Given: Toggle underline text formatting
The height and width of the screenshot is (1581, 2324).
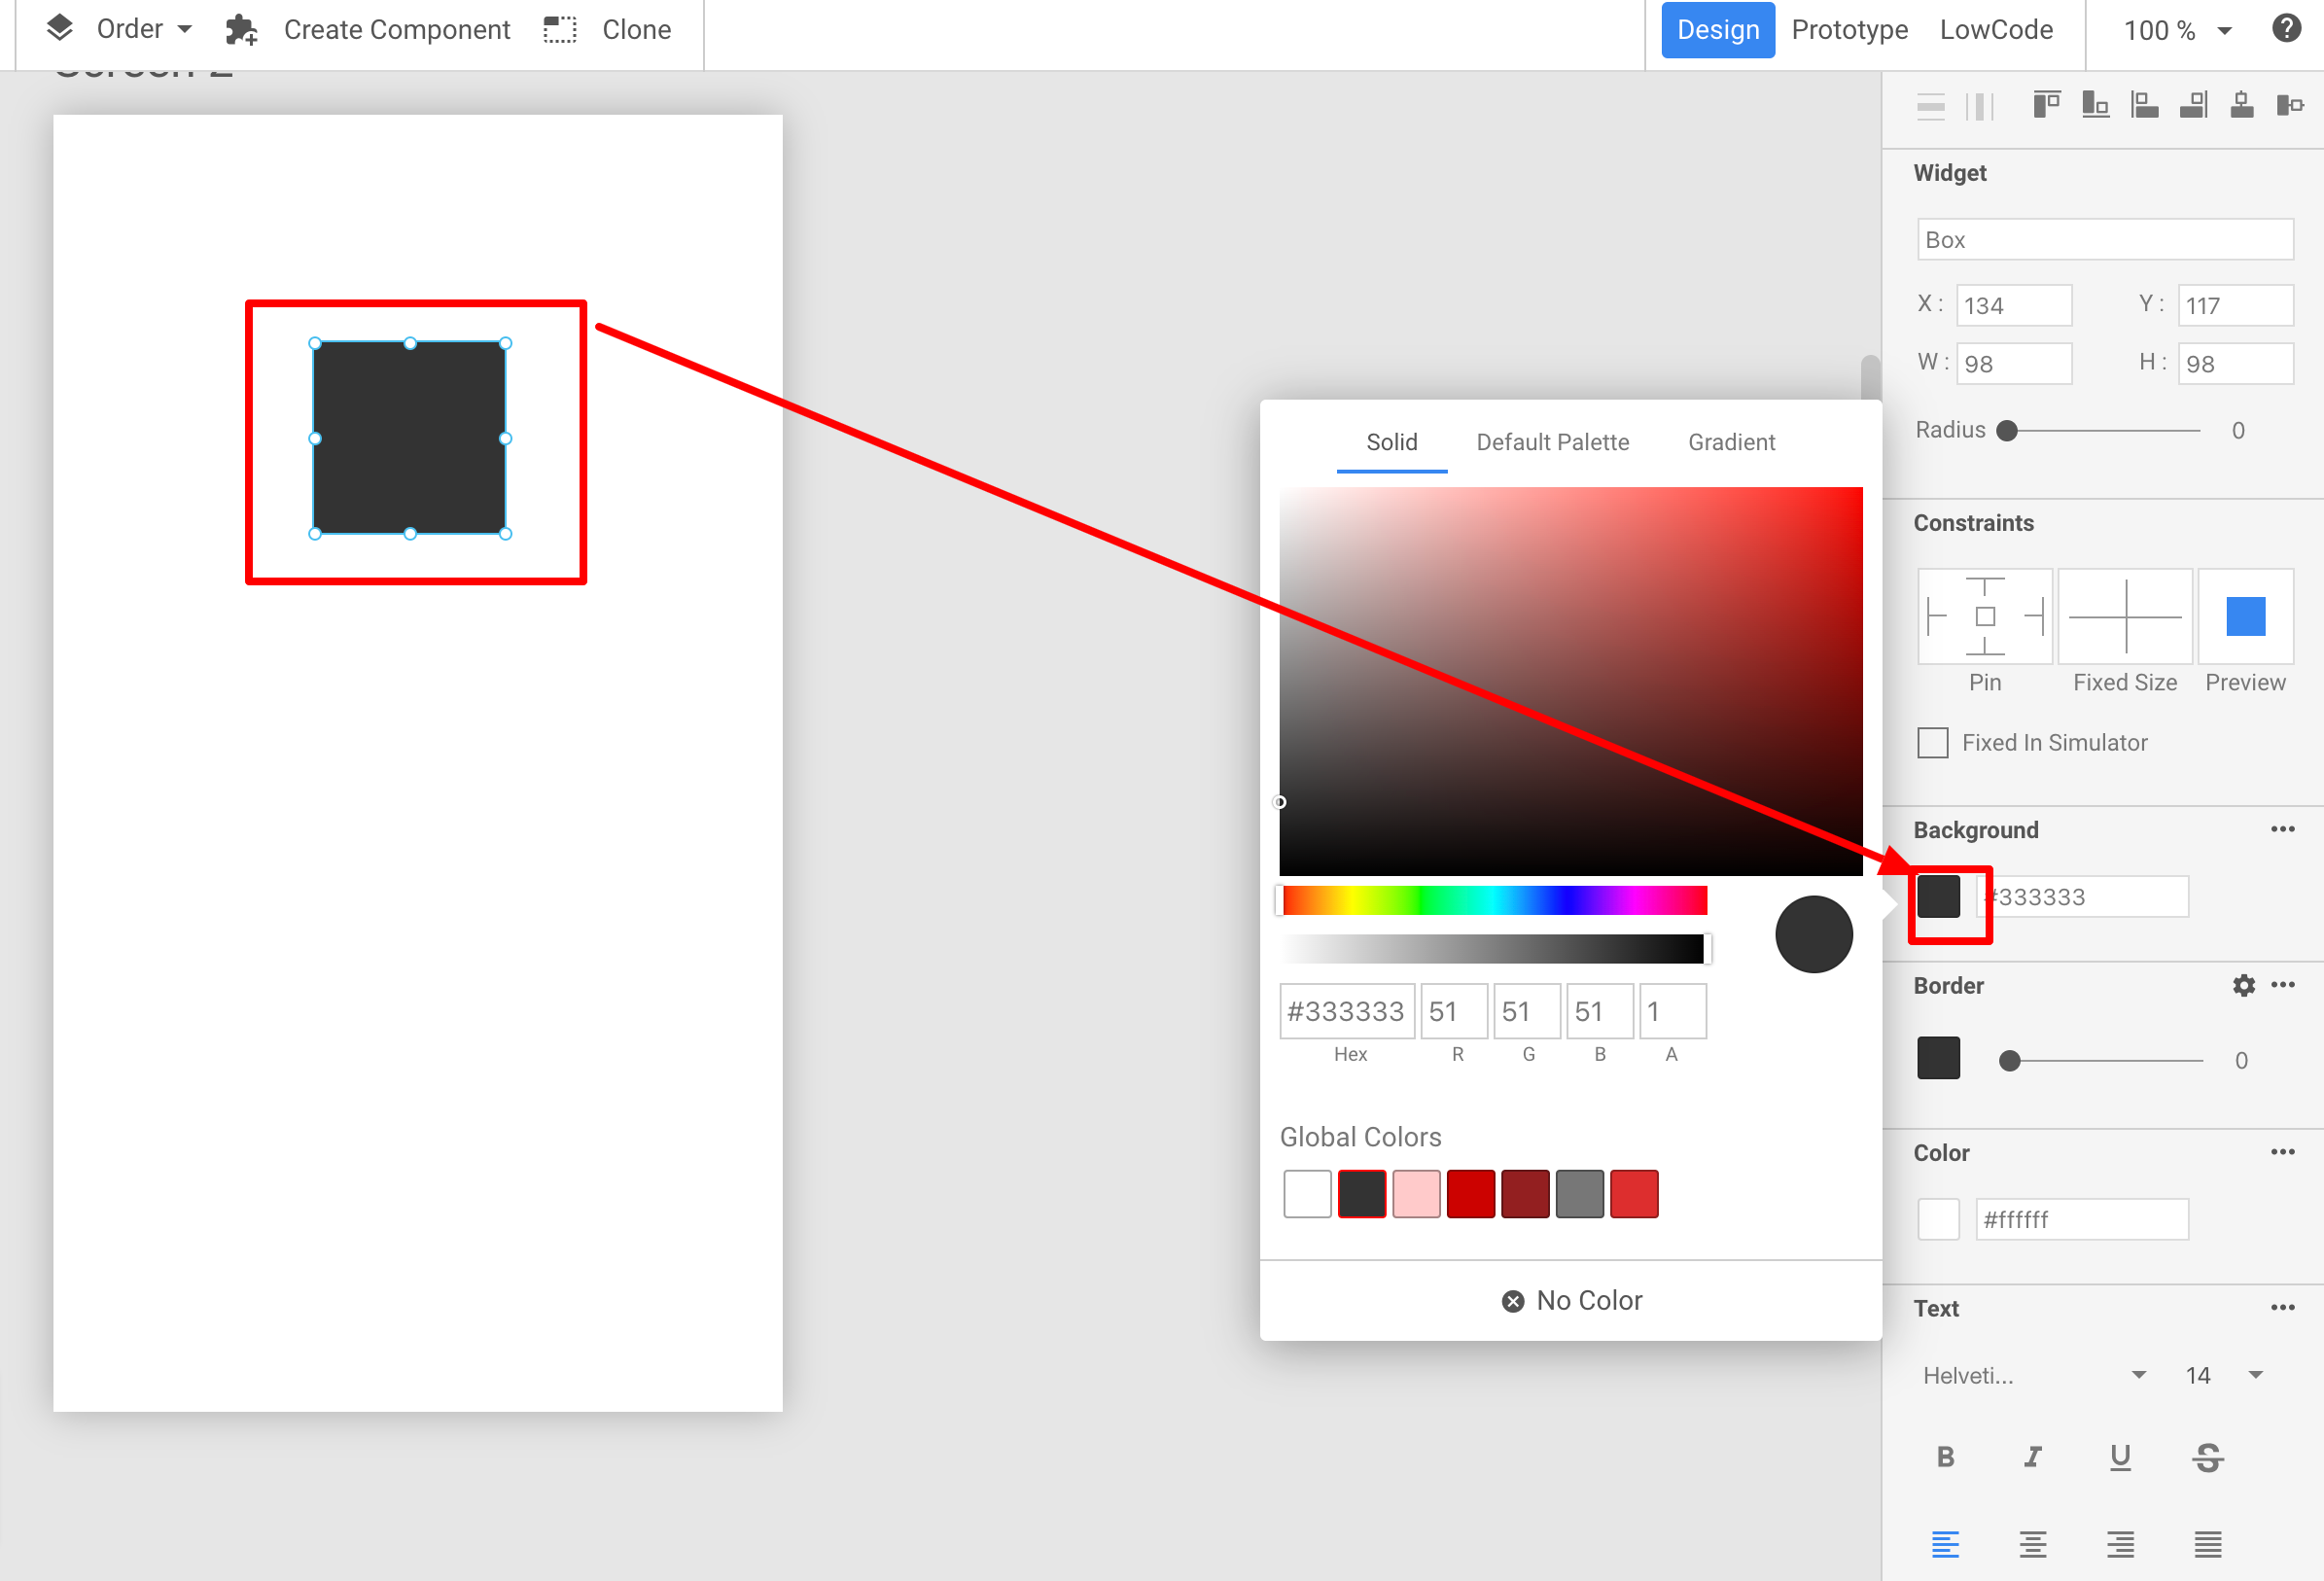Looking at the screenshot, I should click(x=2120, y=1457).
